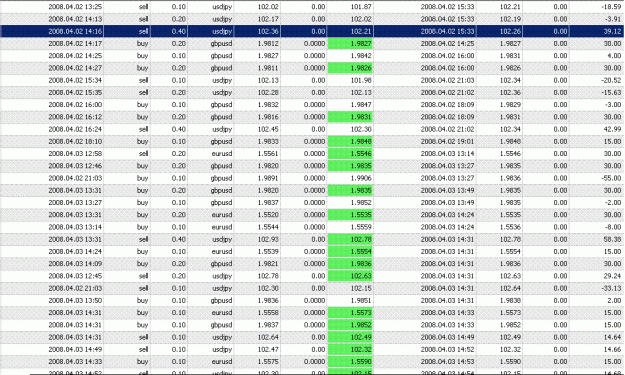The height and width of the screenshot is (375, 625).
Task: Click the open time 2008.04.03 12:58
Action: point(75,154)
